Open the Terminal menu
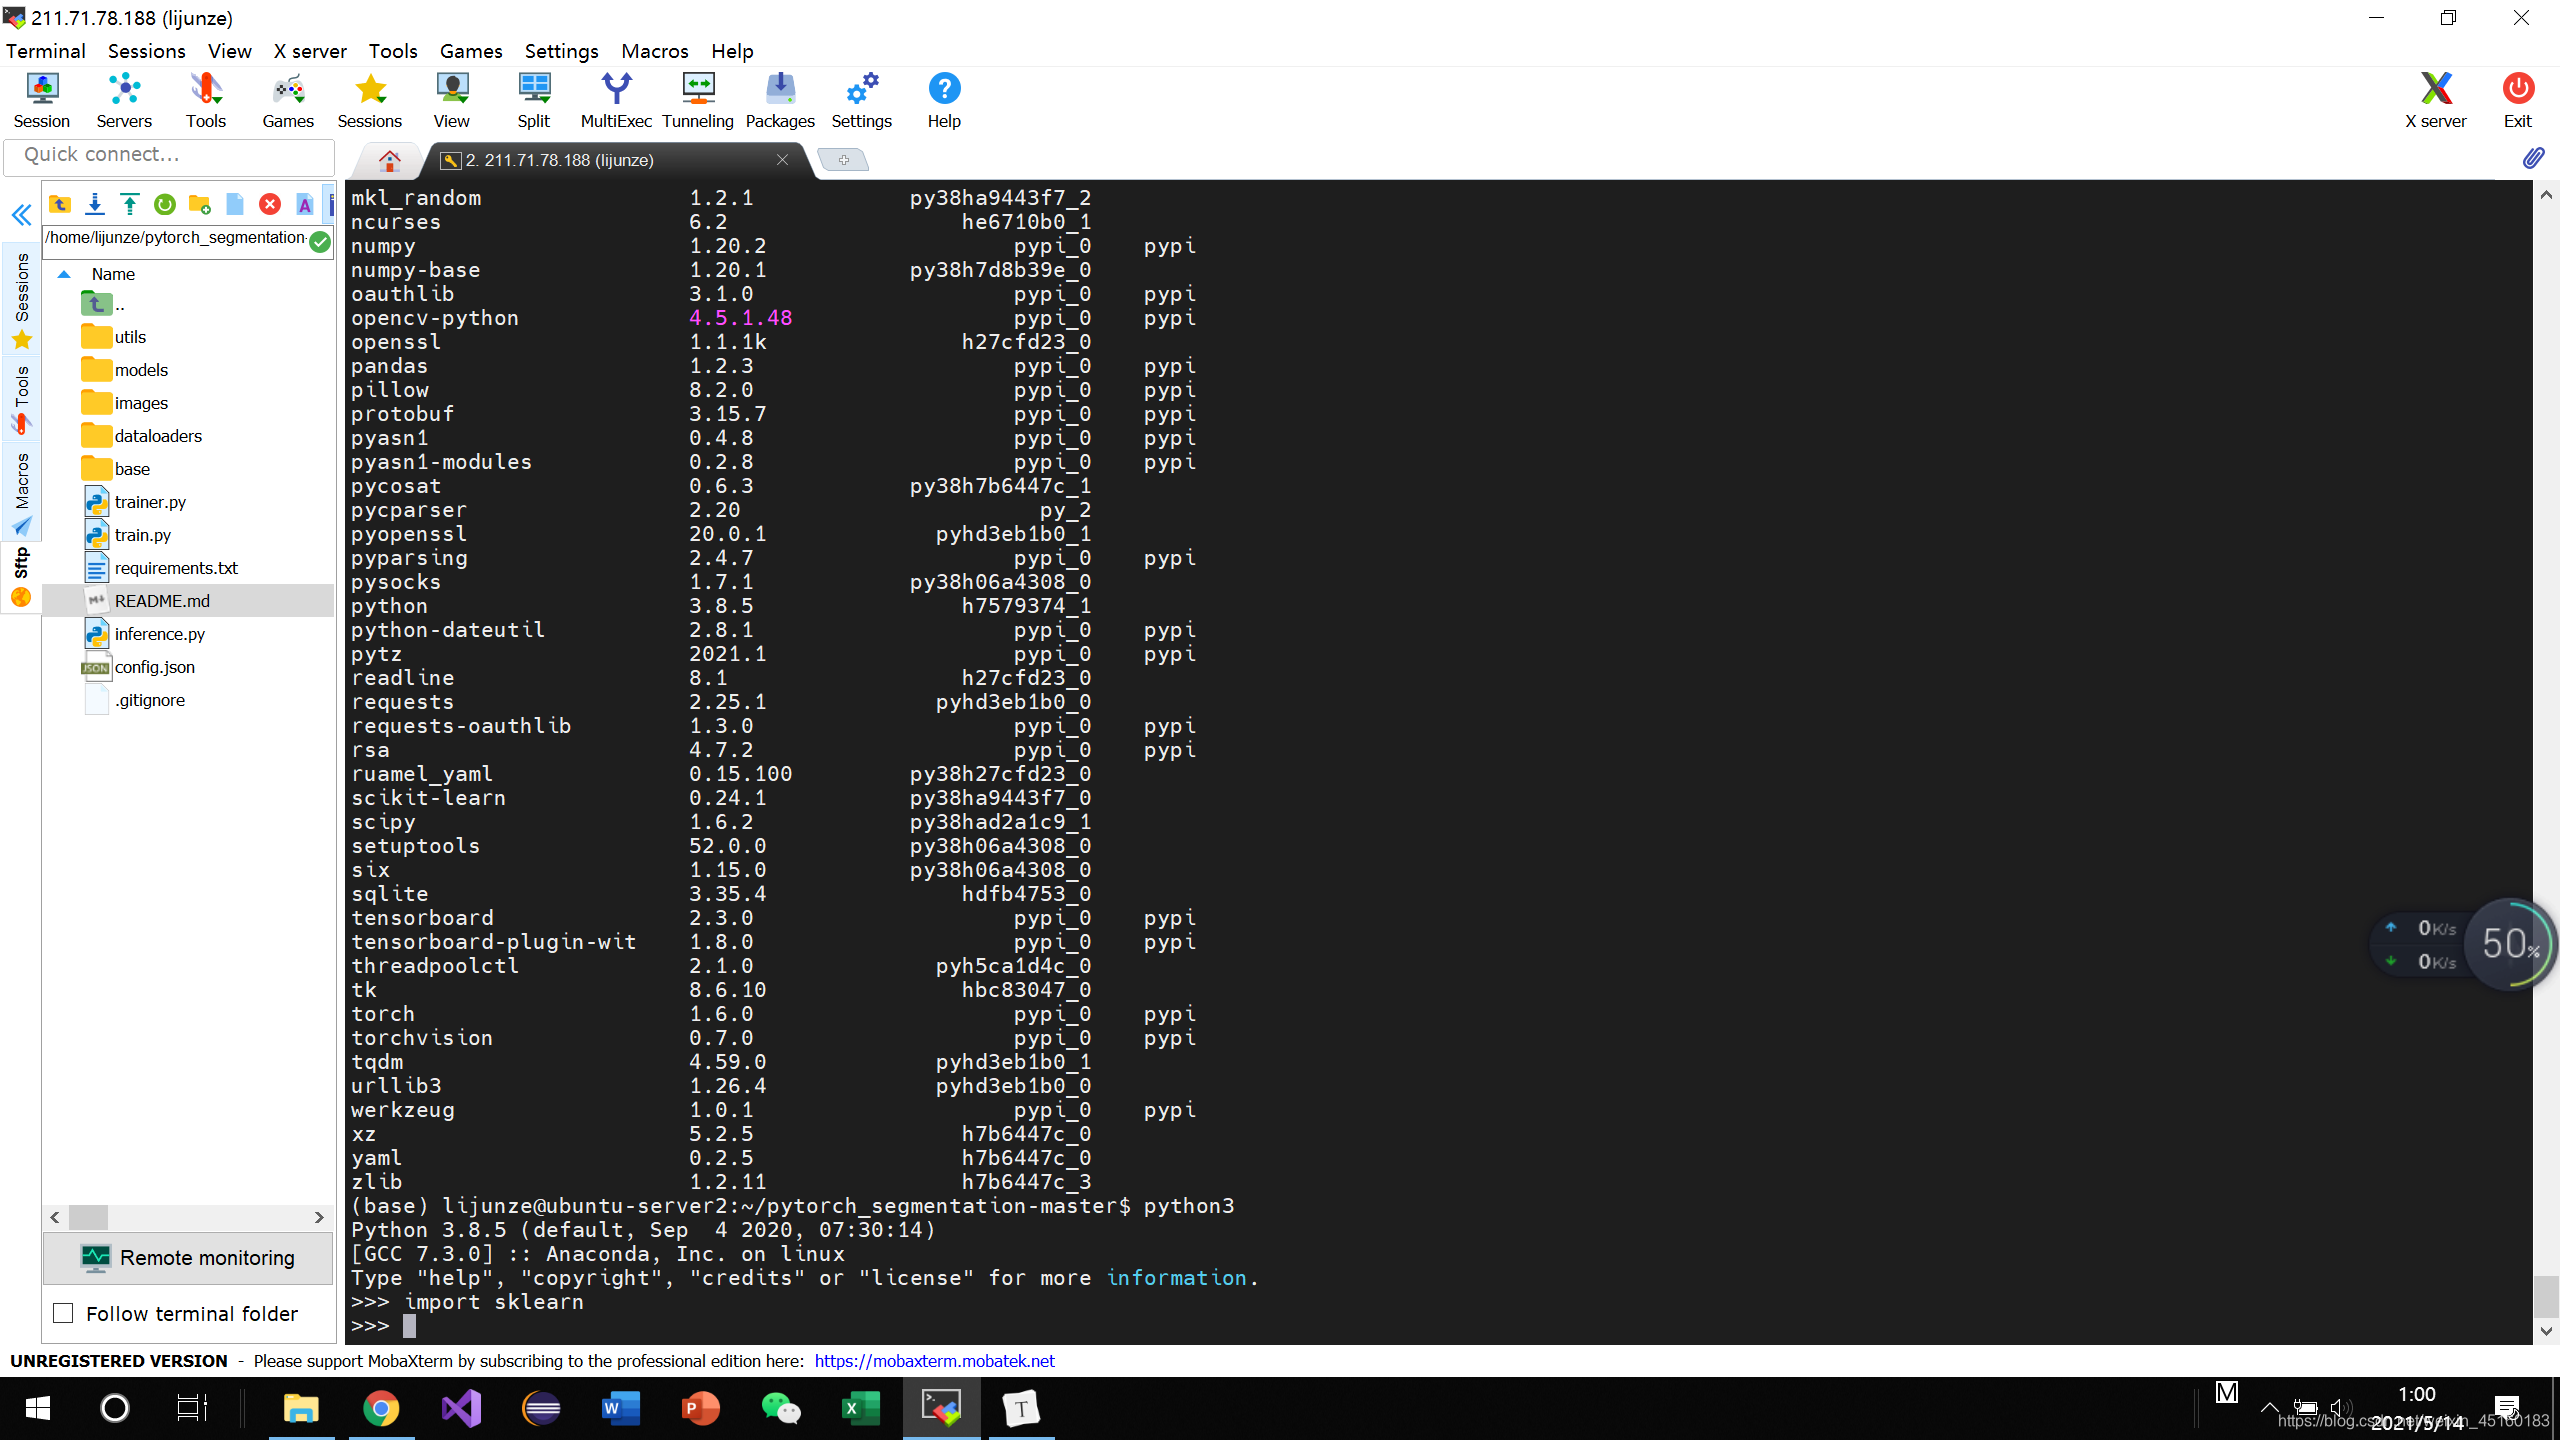This screenshot has width=2560, height=1440. point(47,51)
